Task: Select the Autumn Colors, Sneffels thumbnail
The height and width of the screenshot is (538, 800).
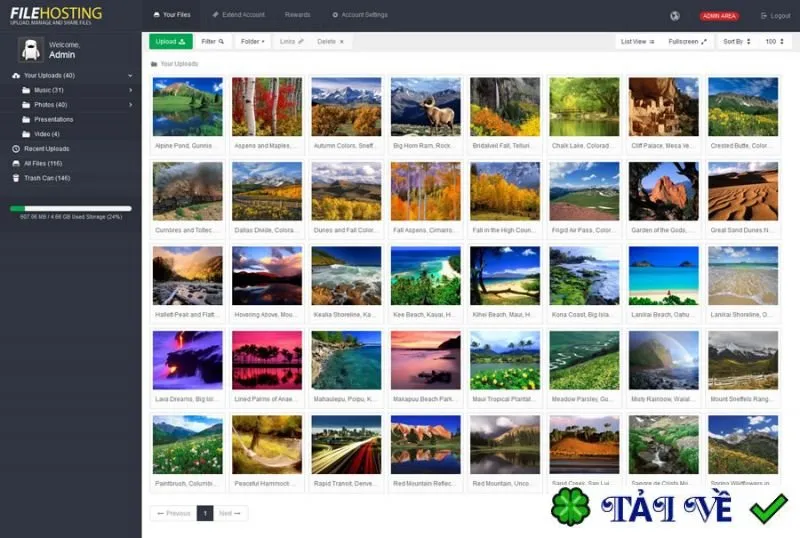Action: [x=346, y=106]
